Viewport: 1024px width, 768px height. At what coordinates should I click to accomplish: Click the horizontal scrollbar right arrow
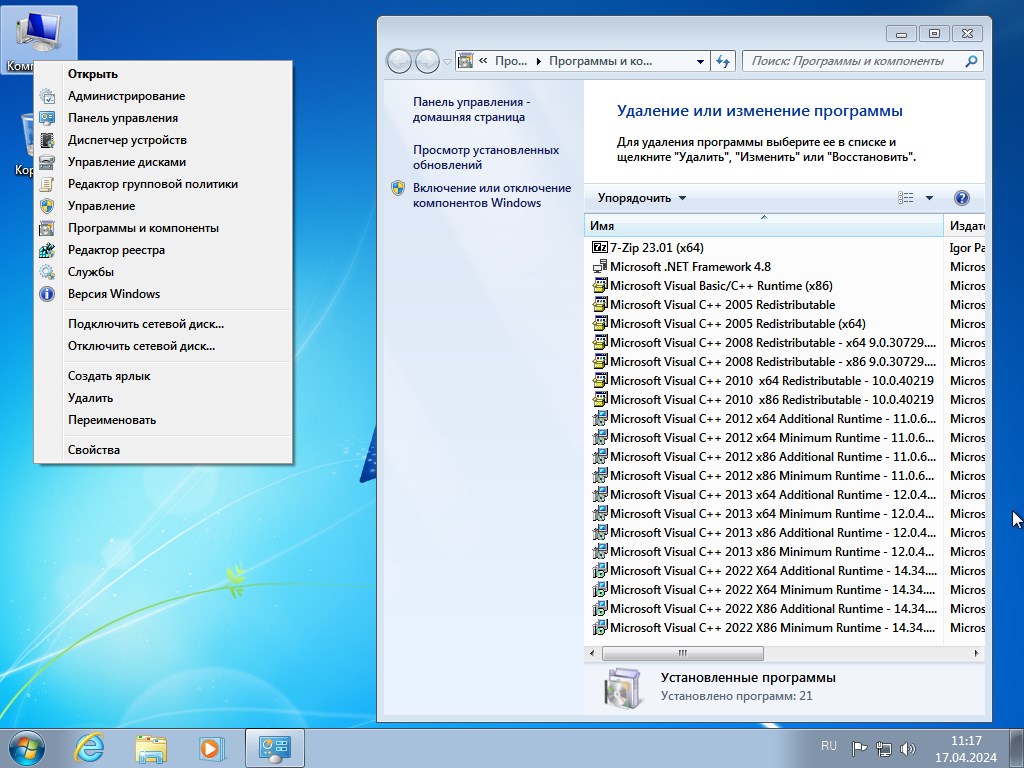976,653
